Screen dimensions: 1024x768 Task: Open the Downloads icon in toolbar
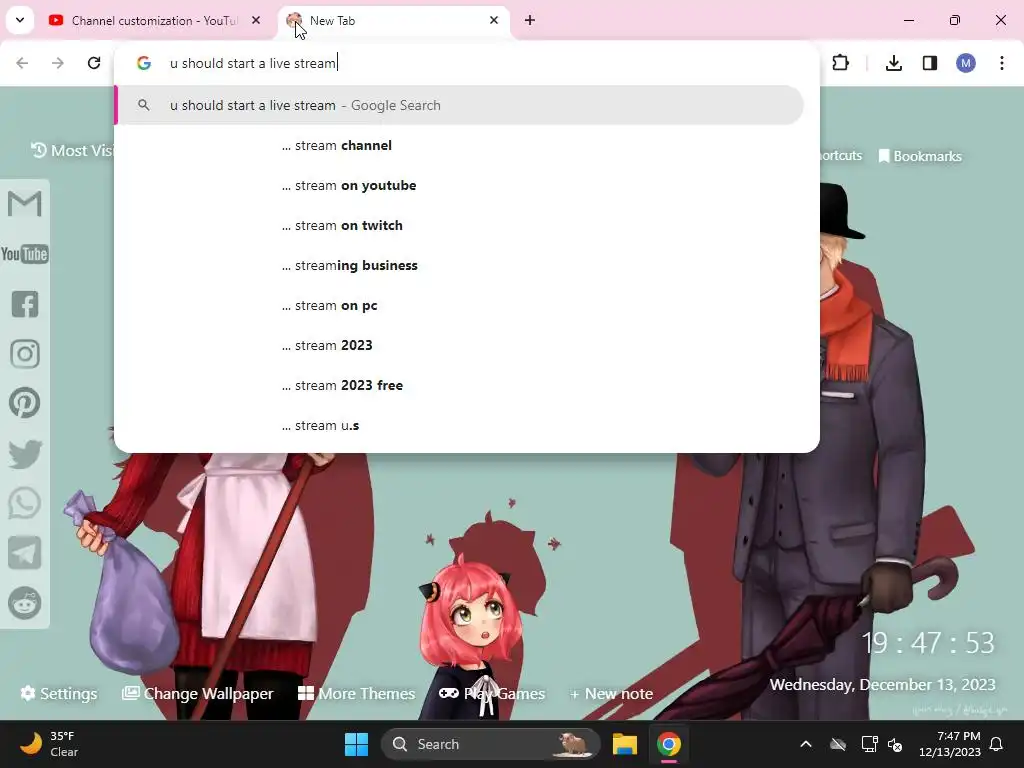point(894,63)
